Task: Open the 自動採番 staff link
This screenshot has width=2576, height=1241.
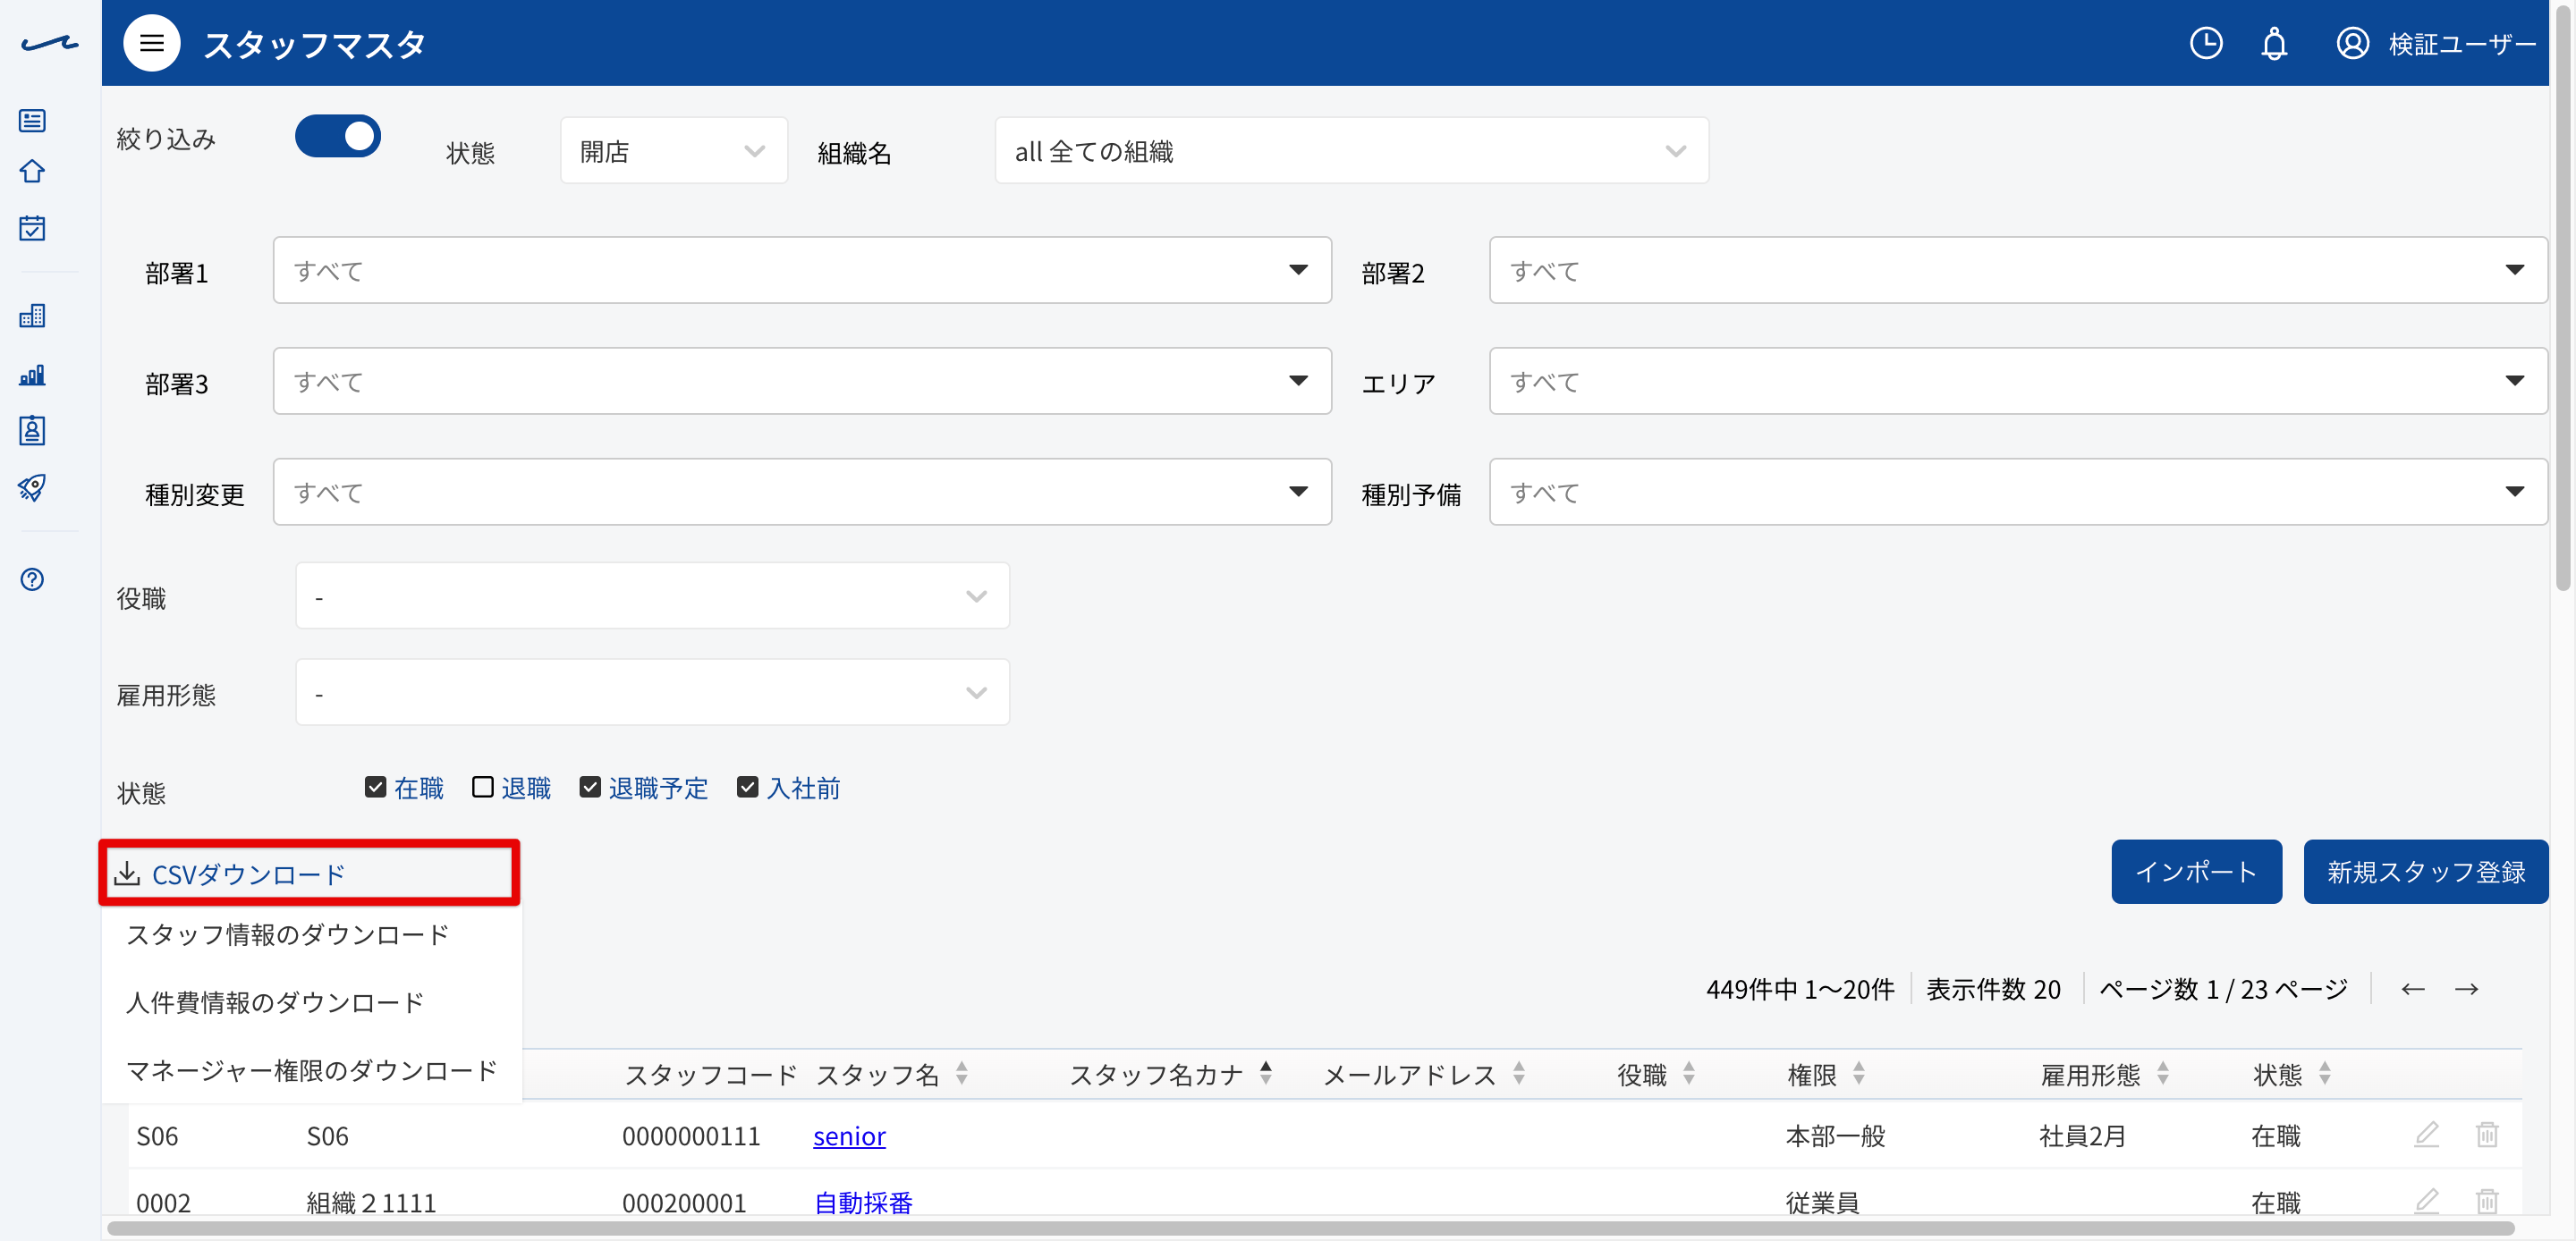Action: click(x=863, y=1202)
